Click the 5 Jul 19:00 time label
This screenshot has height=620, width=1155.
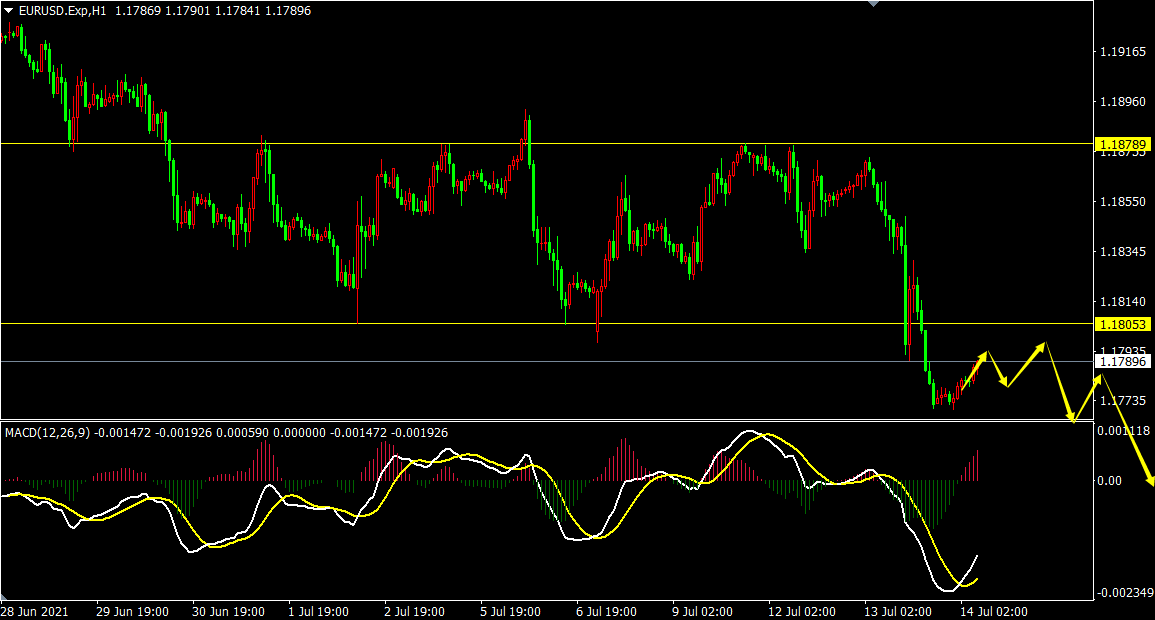pyautogui.click(x=510, y=612)
